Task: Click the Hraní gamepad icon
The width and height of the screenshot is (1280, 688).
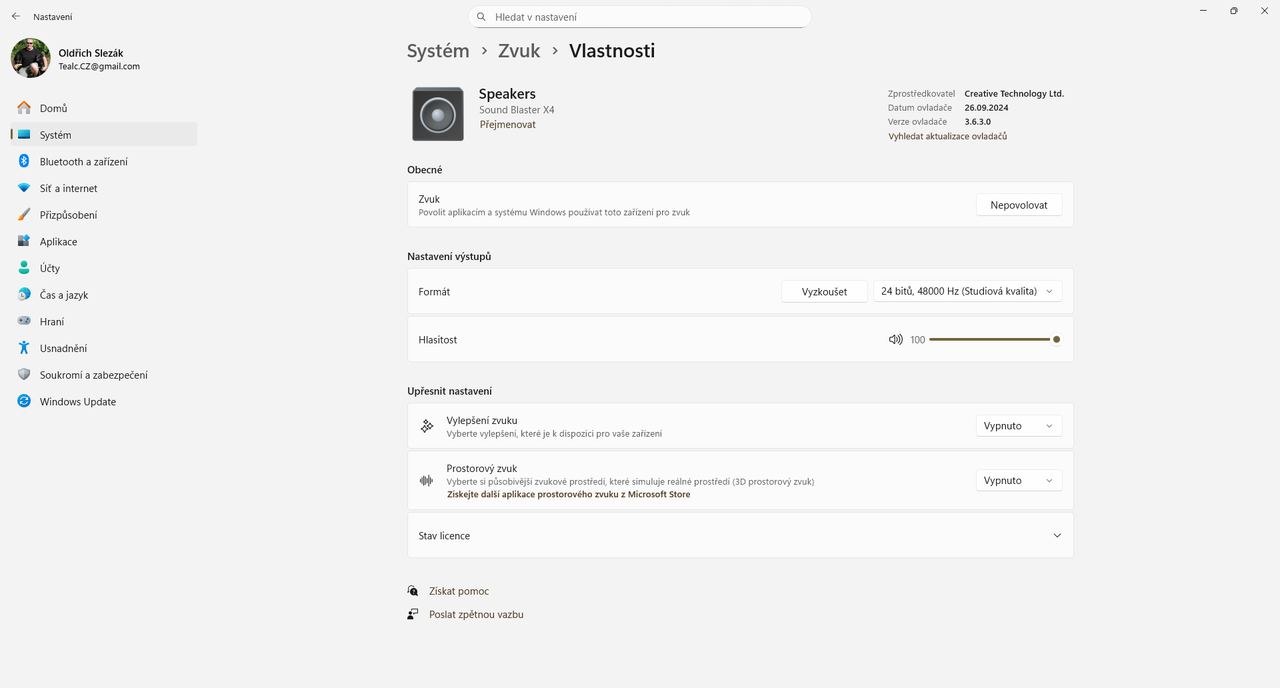Action: click(x=24, y=321)
